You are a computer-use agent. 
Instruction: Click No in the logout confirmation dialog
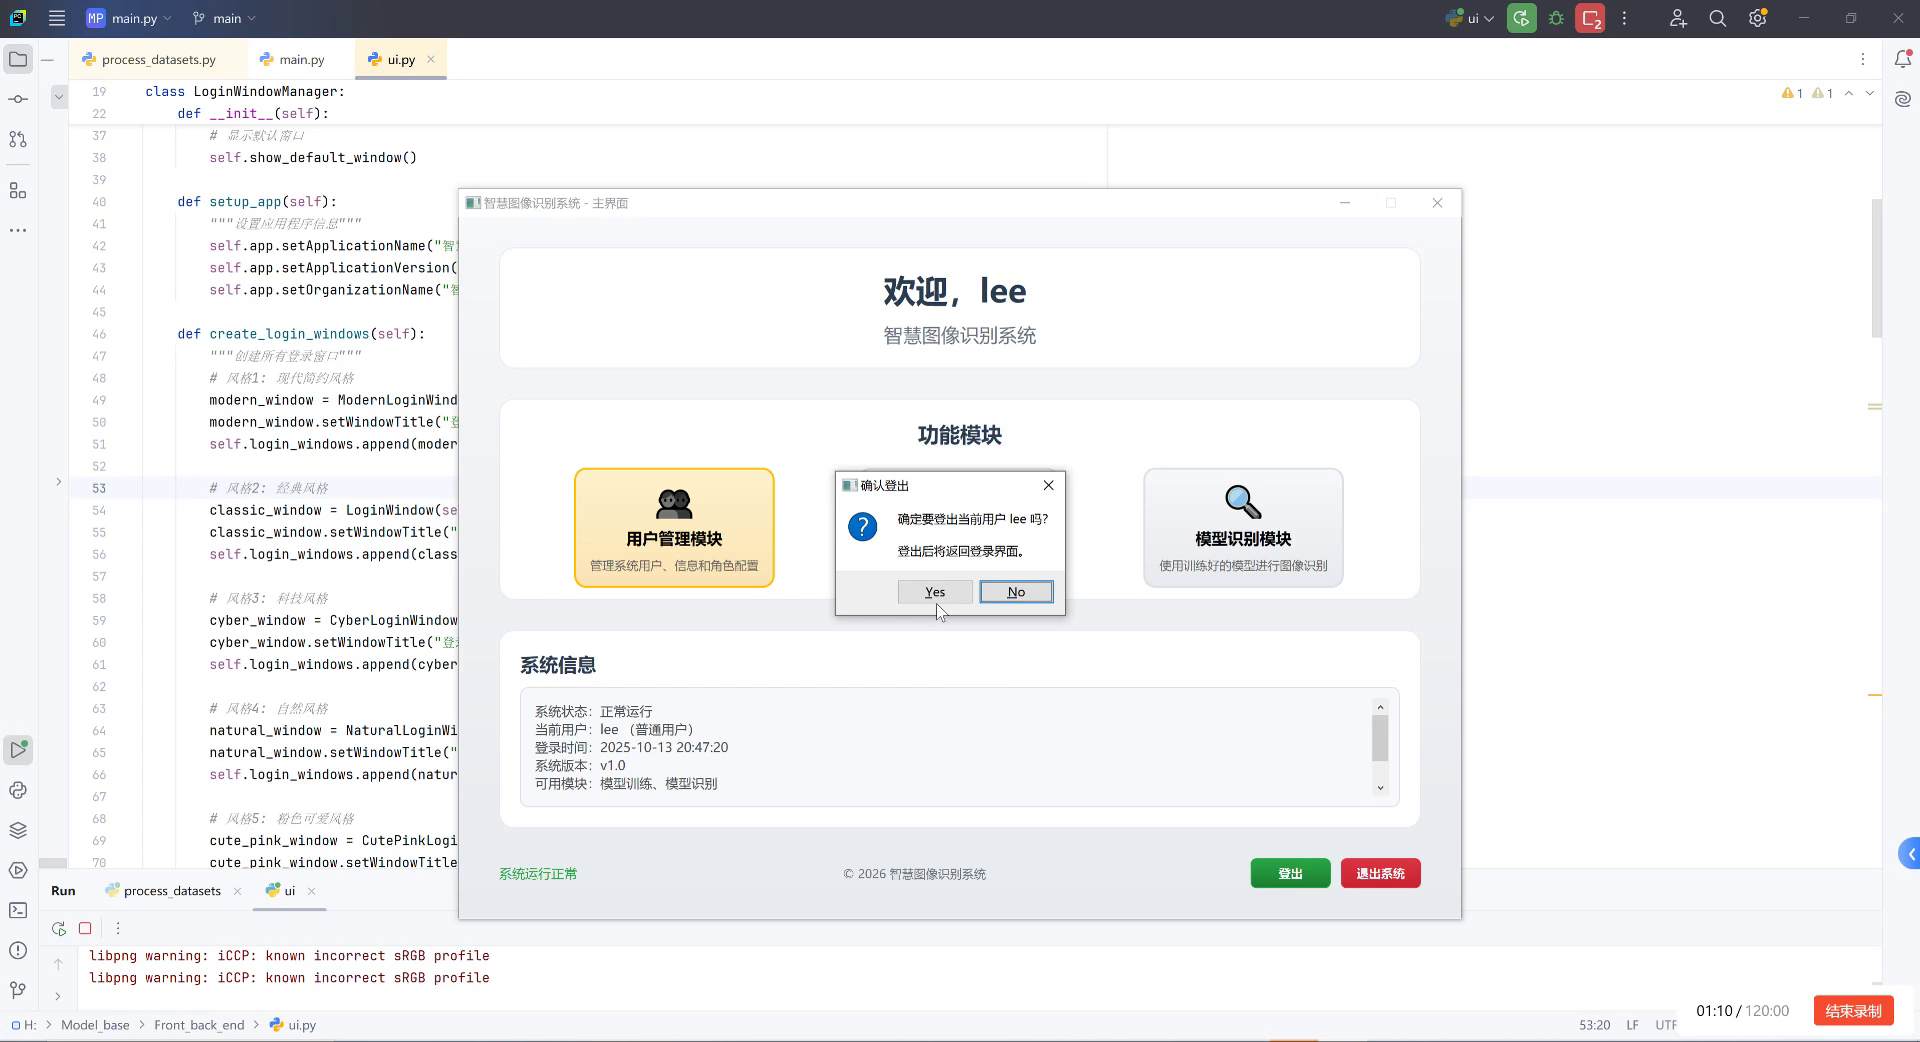coord(1016,592)
